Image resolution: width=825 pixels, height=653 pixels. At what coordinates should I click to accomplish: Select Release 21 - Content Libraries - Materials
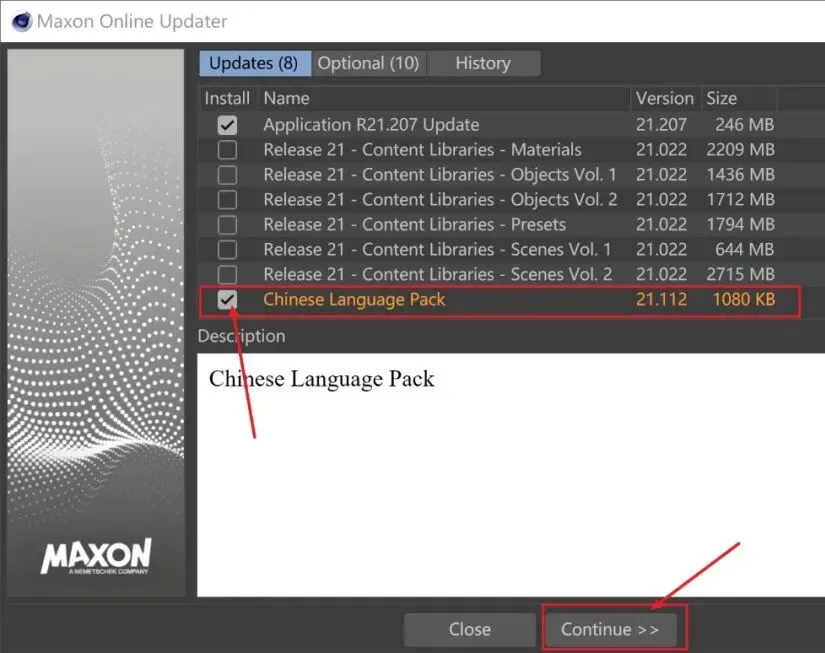click(x=422, y=149)
